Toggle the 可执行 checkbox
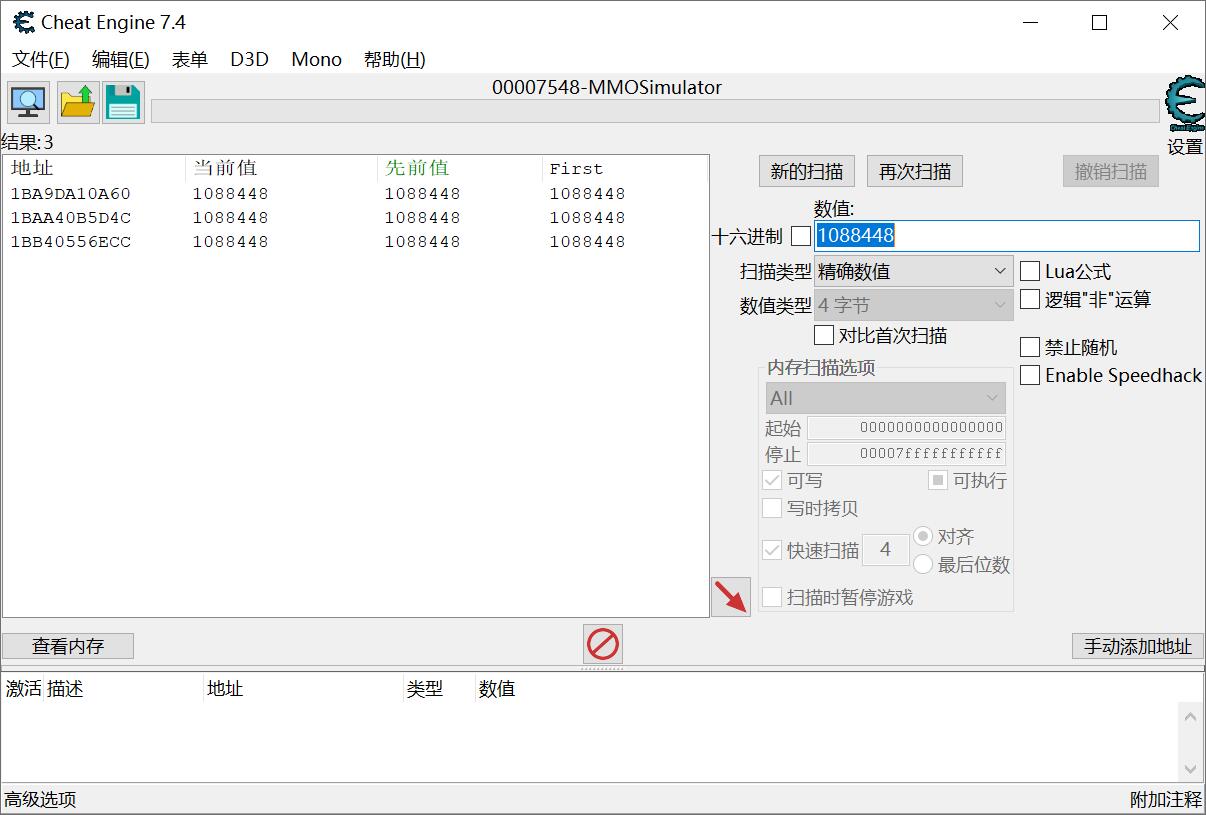 [938, 480]
